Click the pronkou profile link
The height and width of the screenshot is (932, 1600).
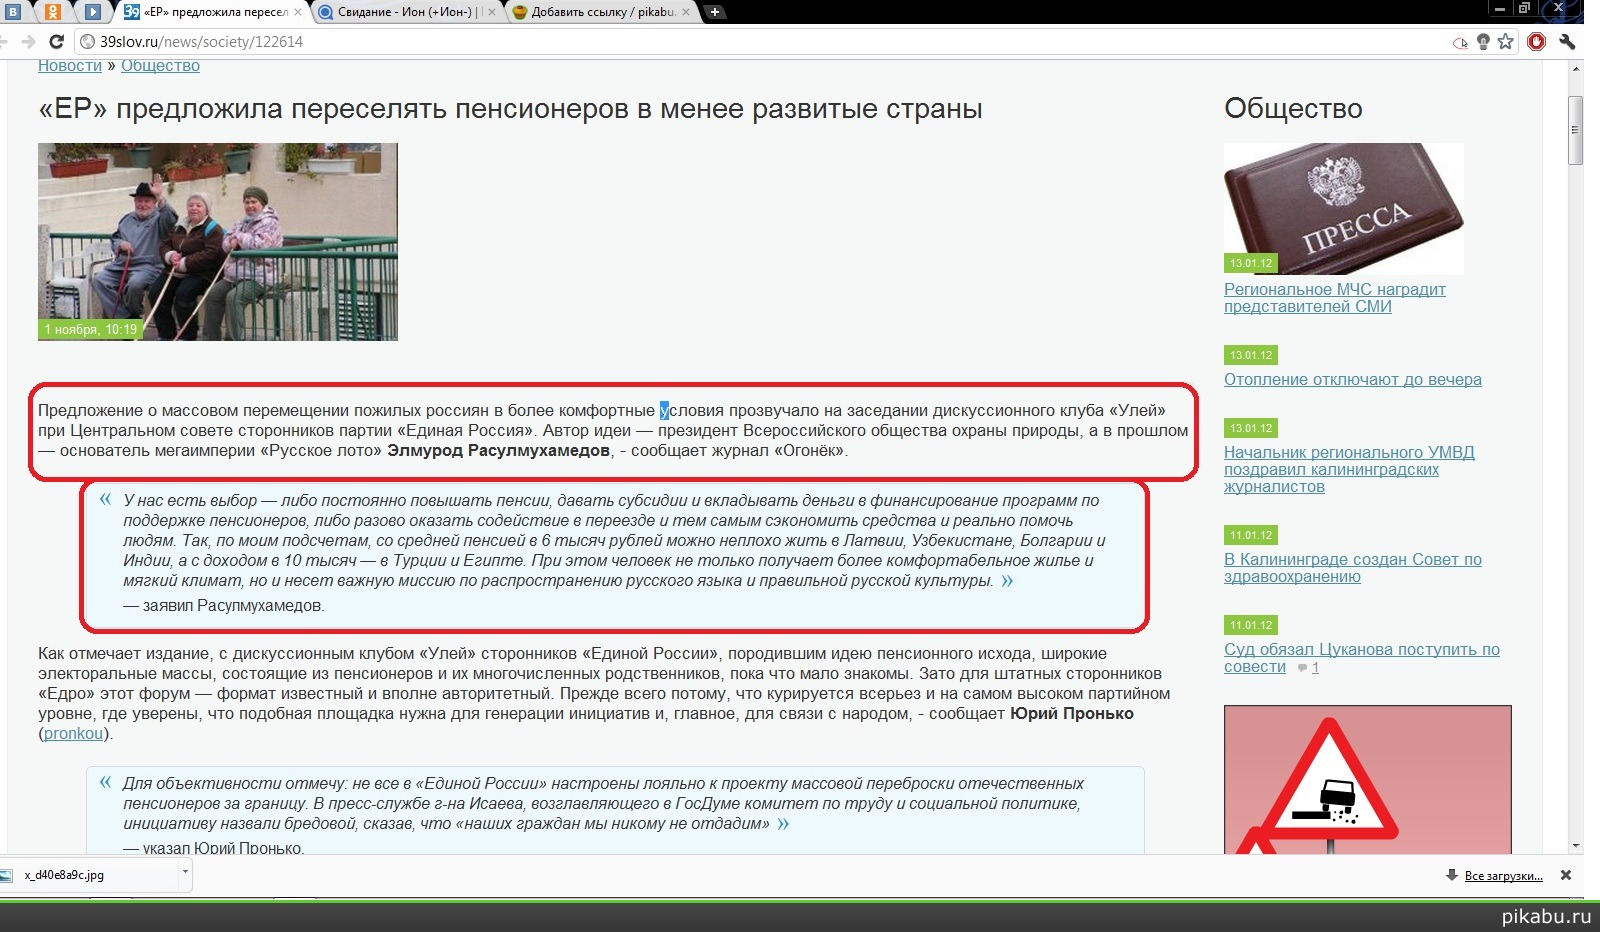[73, 734]
